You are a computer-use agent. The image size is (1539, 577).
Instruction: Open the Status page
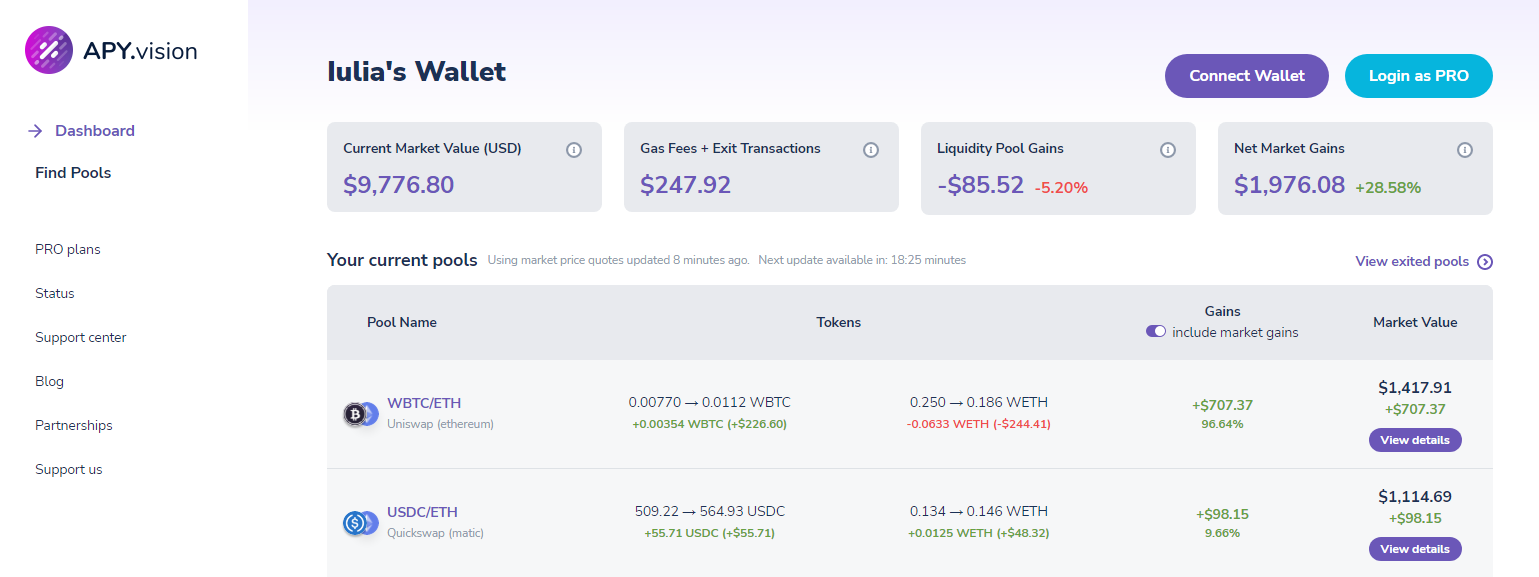(55, 293)
